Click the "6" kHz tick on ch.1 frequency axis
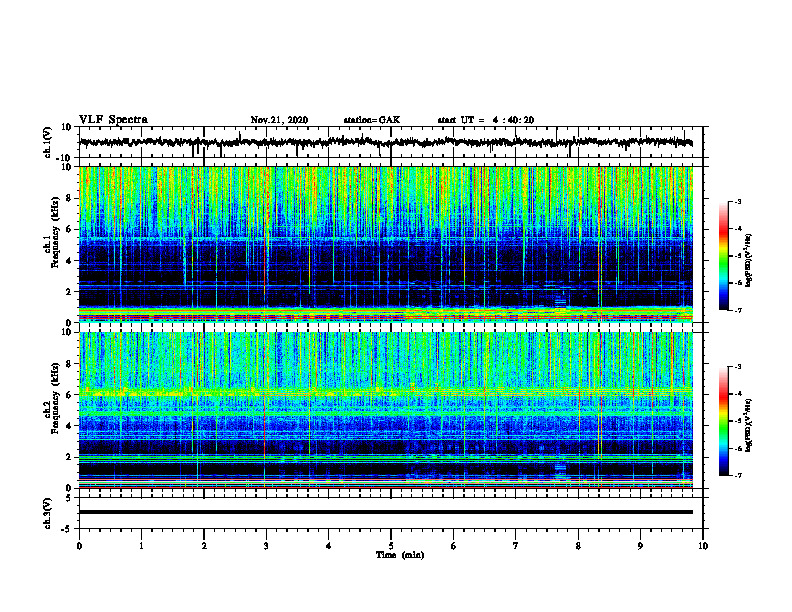Screen dimensions: 792x612 70,229
